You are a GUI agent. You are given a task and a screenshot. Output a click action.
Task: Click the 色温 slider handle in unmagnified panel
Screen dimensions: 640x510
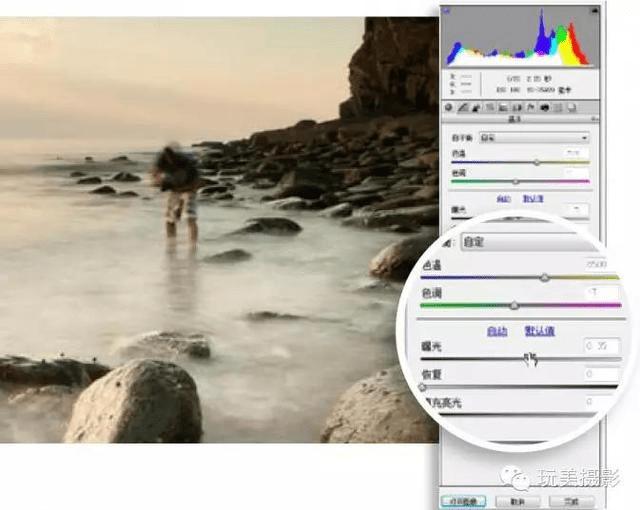pos(537,162)
